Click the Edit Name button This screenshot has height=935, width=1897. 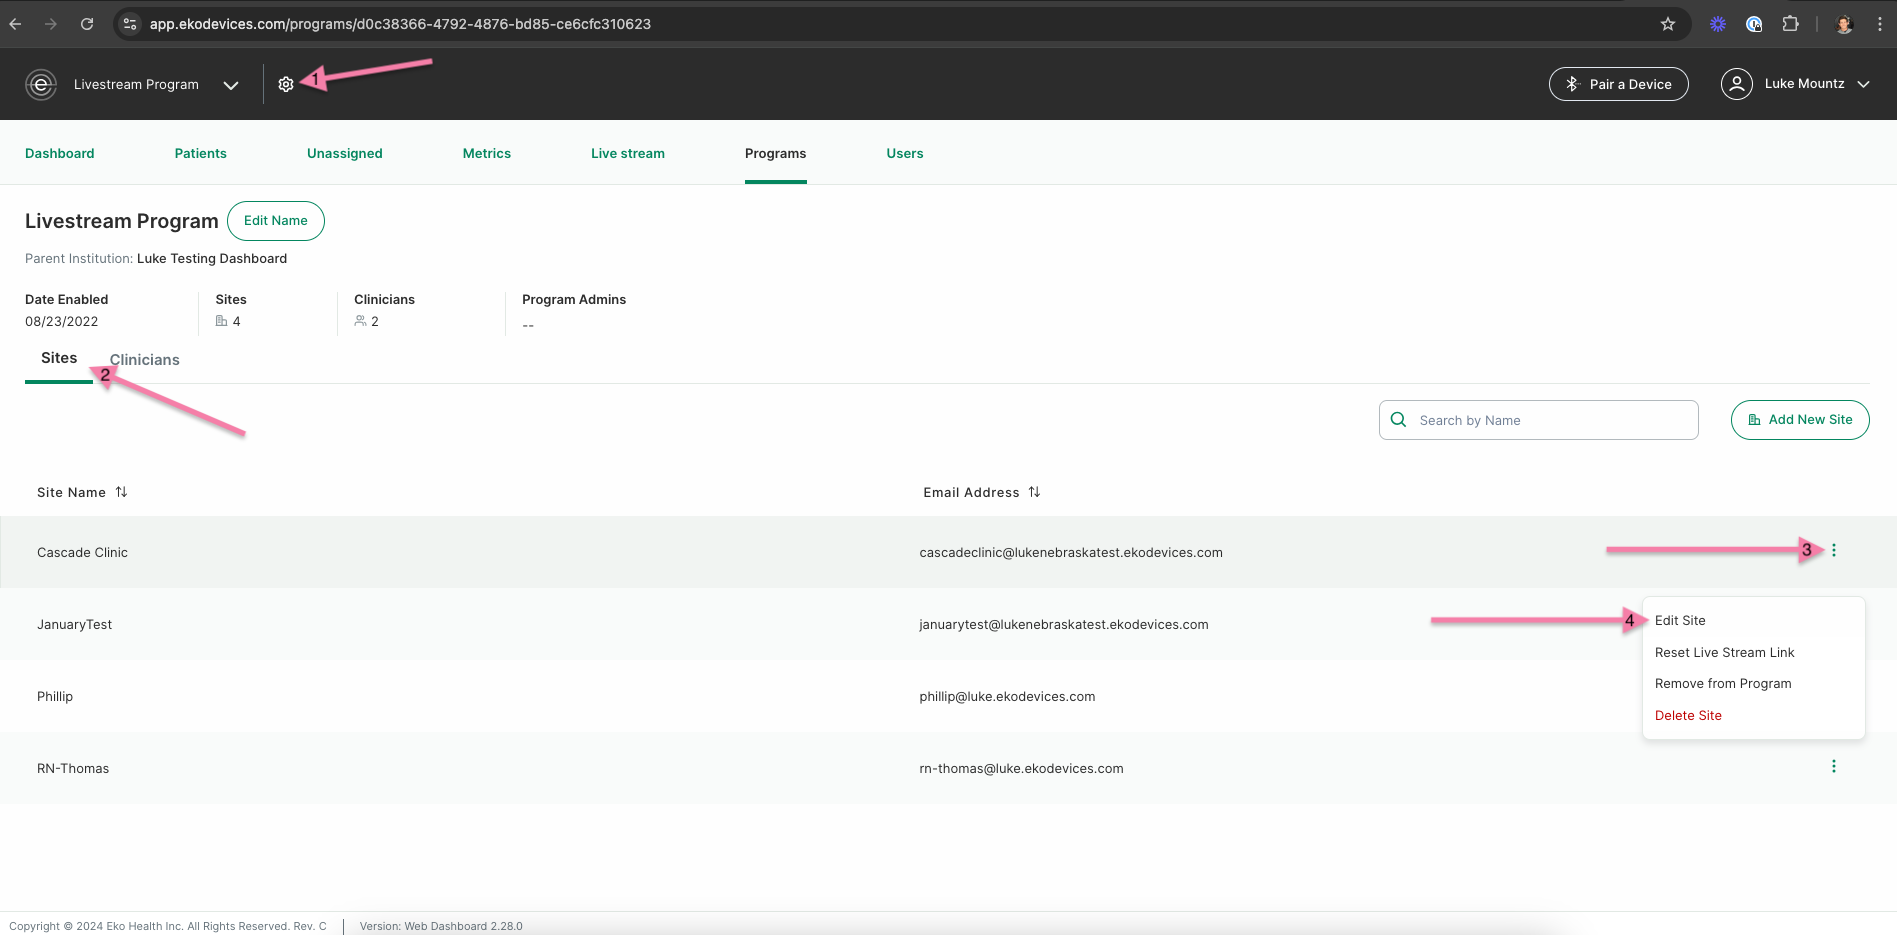(x=276, y=221)
